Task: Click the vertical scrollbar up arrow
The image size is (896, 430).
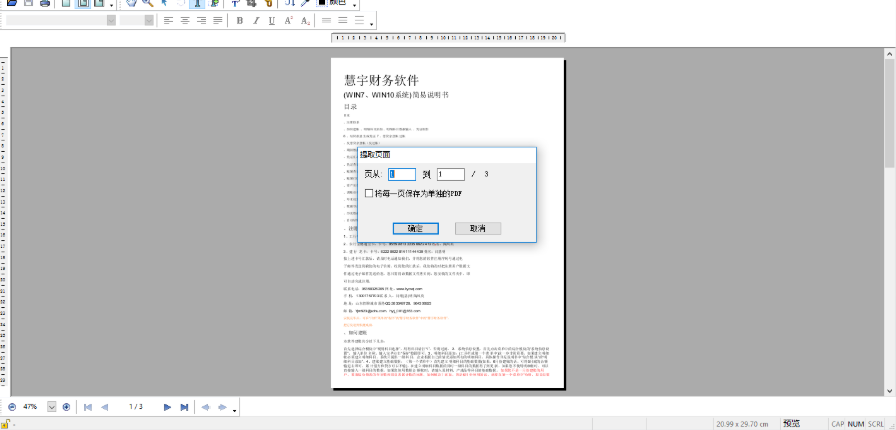Action: (x=890, y=53)
